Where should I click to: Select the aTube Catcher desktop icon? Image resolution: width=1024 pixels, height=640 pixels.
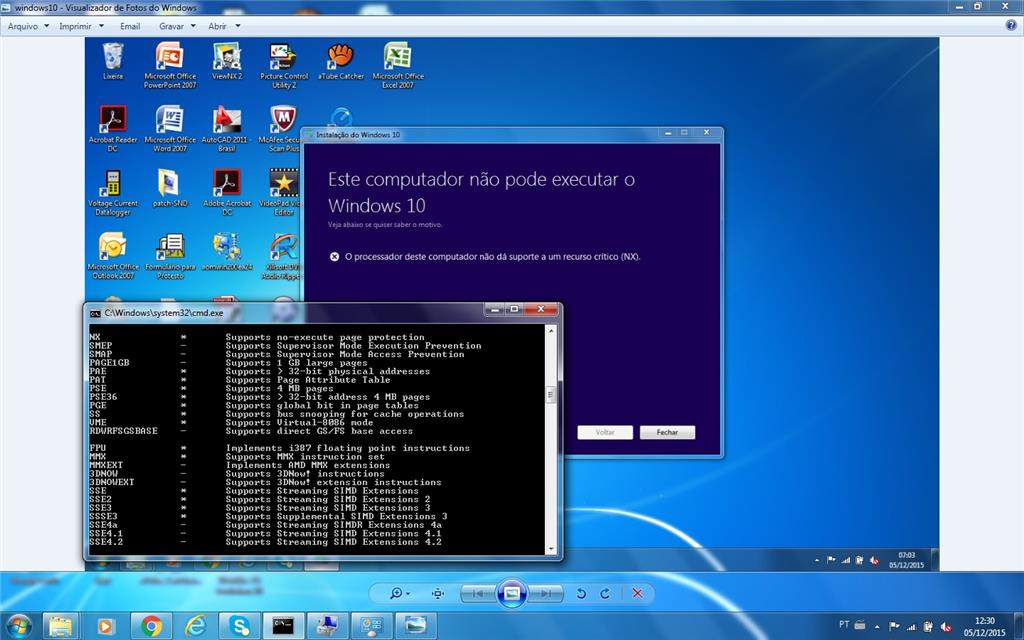tap(341, 61)
